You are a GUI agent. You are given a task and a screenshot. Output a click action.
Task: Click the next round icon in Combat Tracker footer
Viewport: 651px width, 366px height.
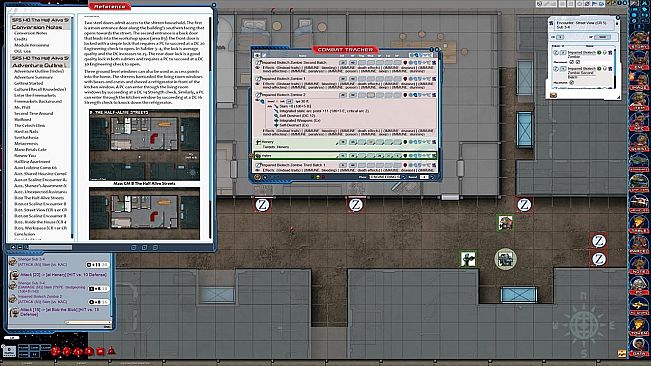tap(432, 177)
